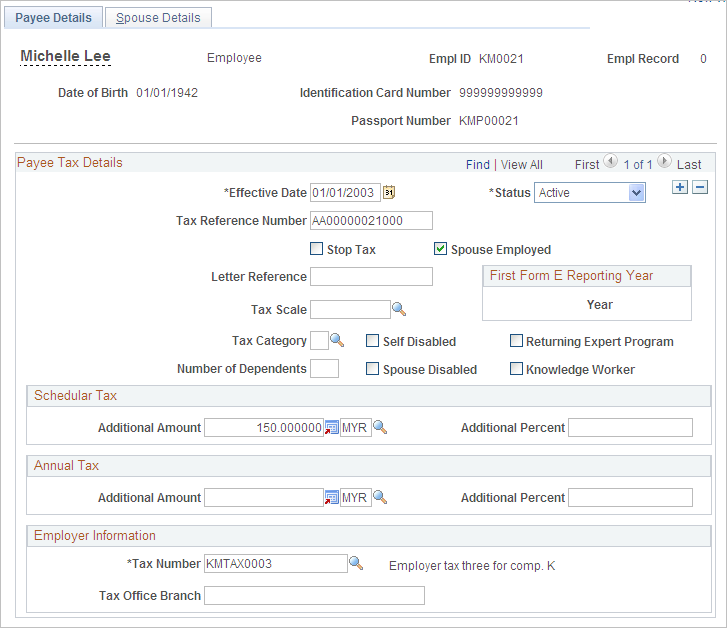The image size is (727, 628).
Task: Add a new Payee Tax Details row
Action: 680,187
